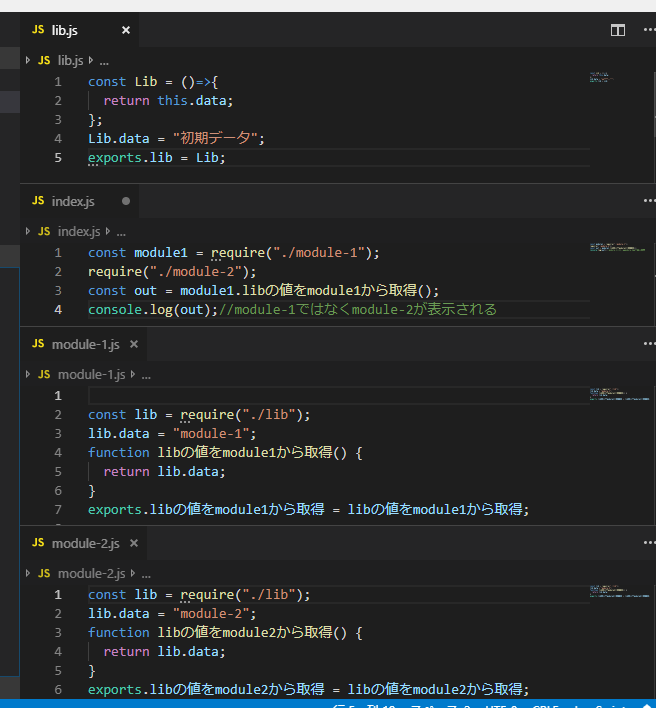Expand breadcrumb arrow before lib.js

[x=28, y=60]
